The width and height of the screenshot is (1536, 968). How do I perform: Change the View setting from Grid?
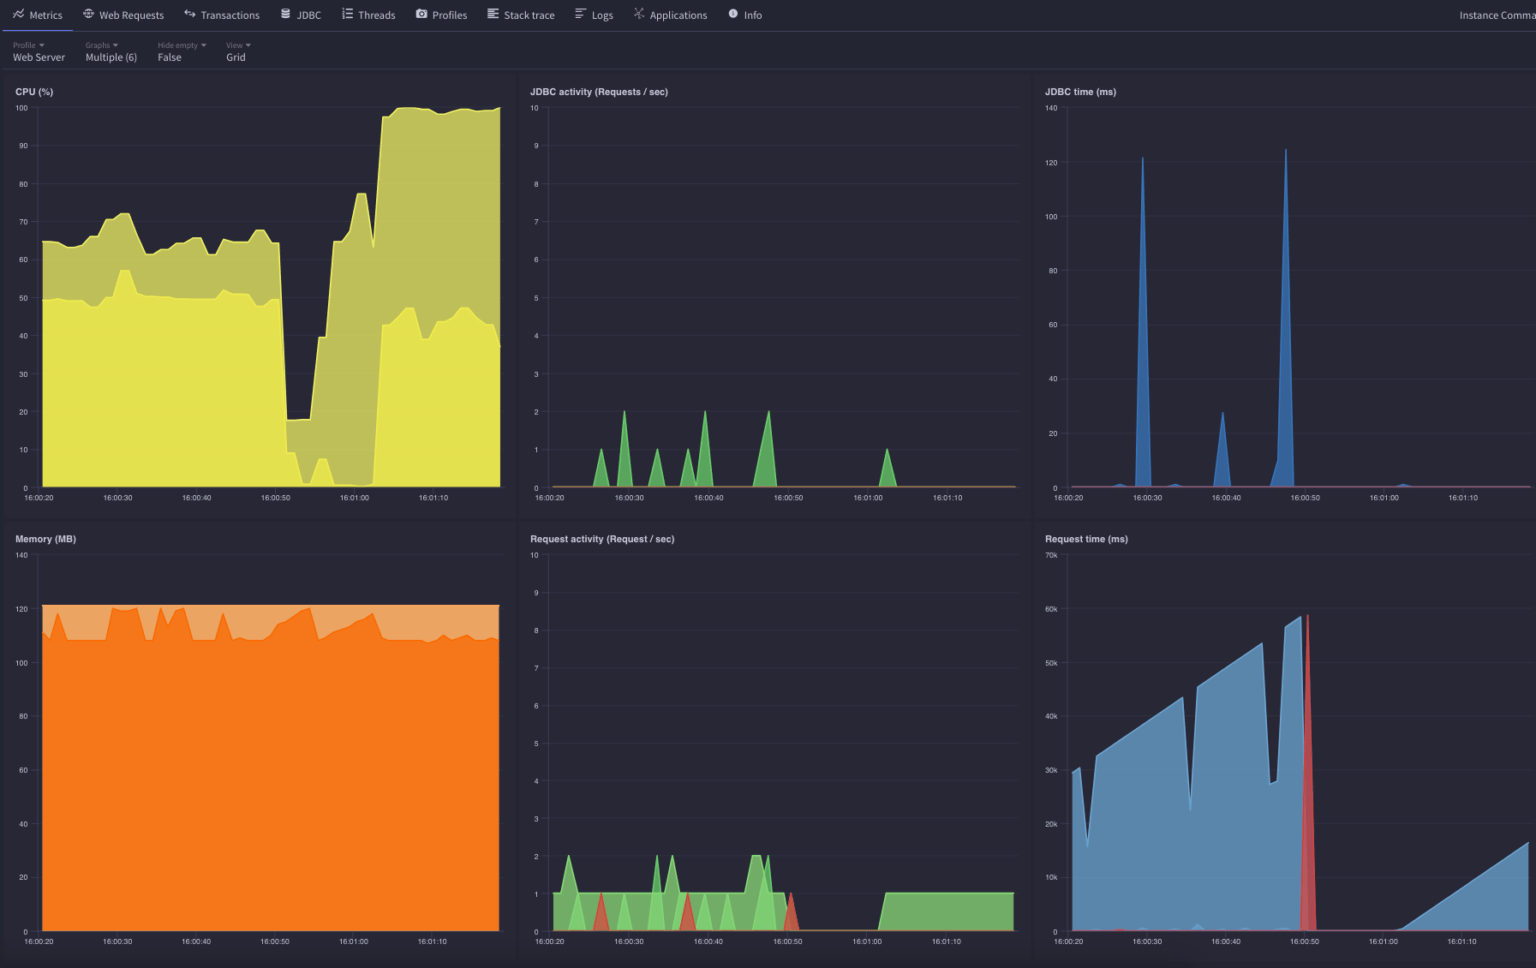coord(237,51)
